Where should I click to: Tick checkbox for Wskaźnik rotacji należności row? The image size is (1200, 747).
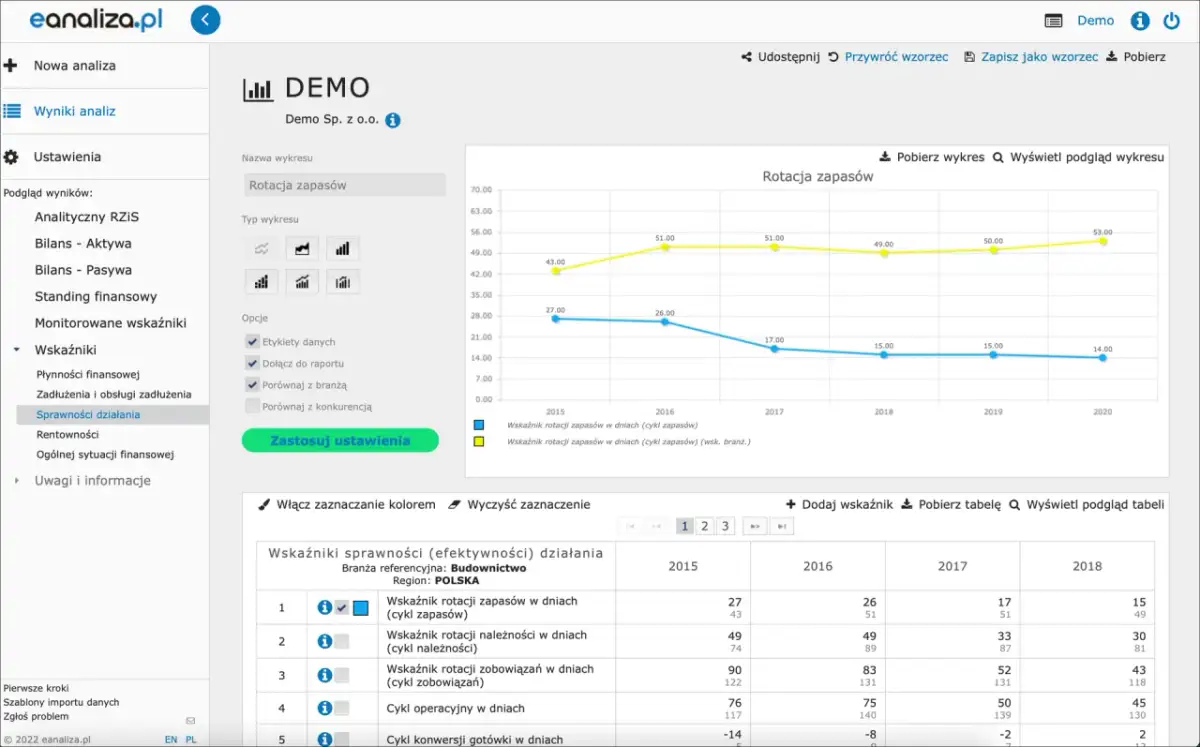(x=342, y=642)
